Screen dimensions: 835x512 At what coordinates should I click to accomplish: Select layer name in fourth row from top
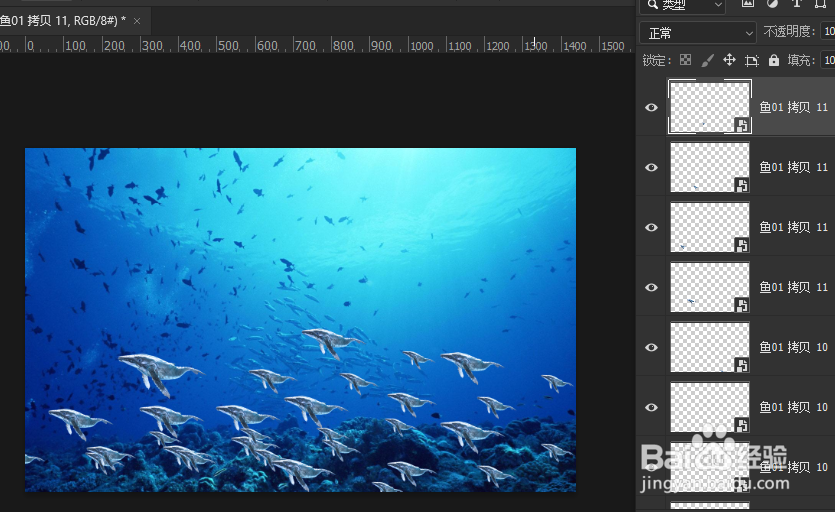click(x=793, y=287)
